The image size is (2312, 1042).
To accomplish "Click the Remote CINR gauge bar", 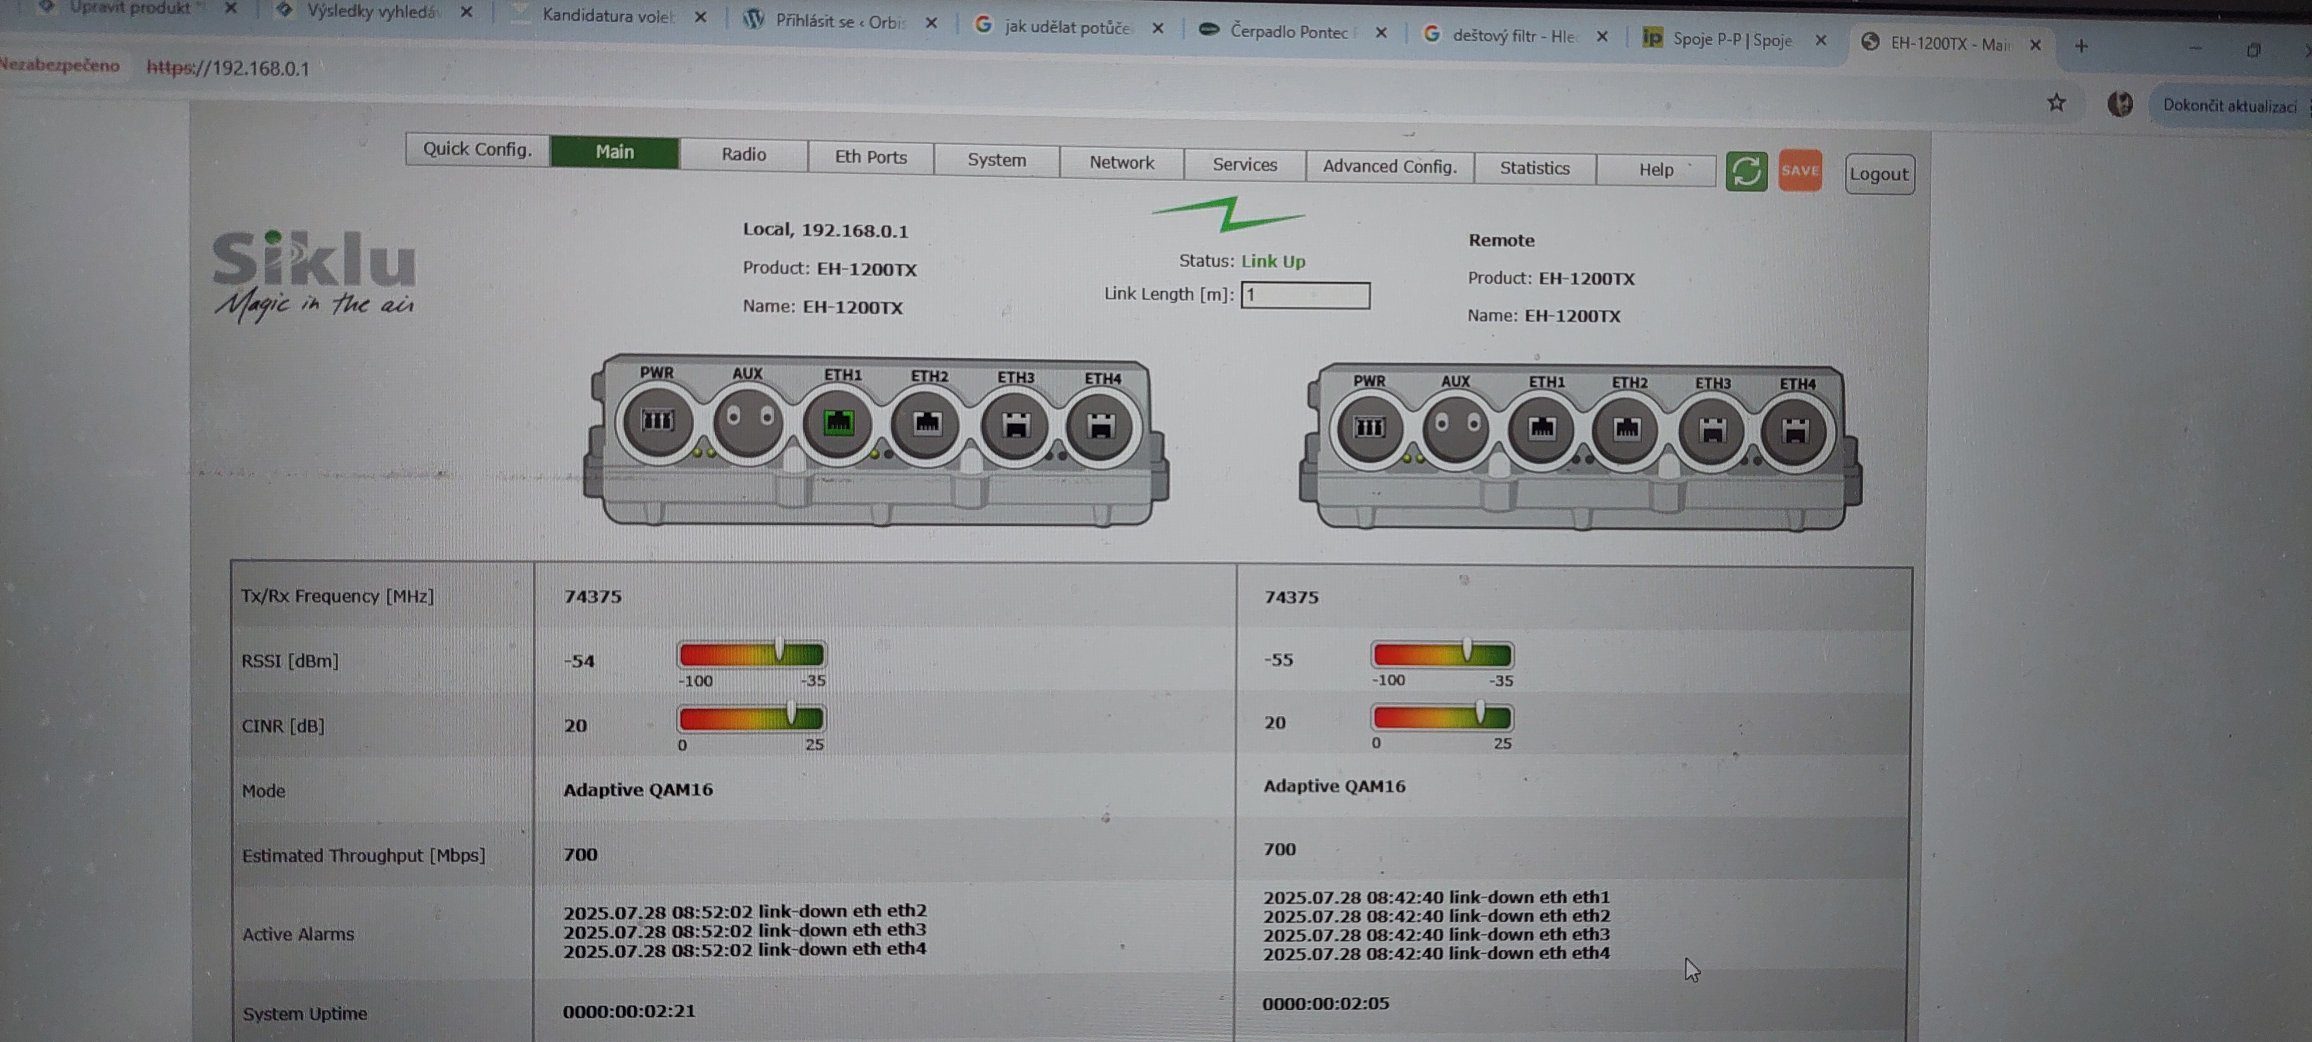I will [1442, 717].
